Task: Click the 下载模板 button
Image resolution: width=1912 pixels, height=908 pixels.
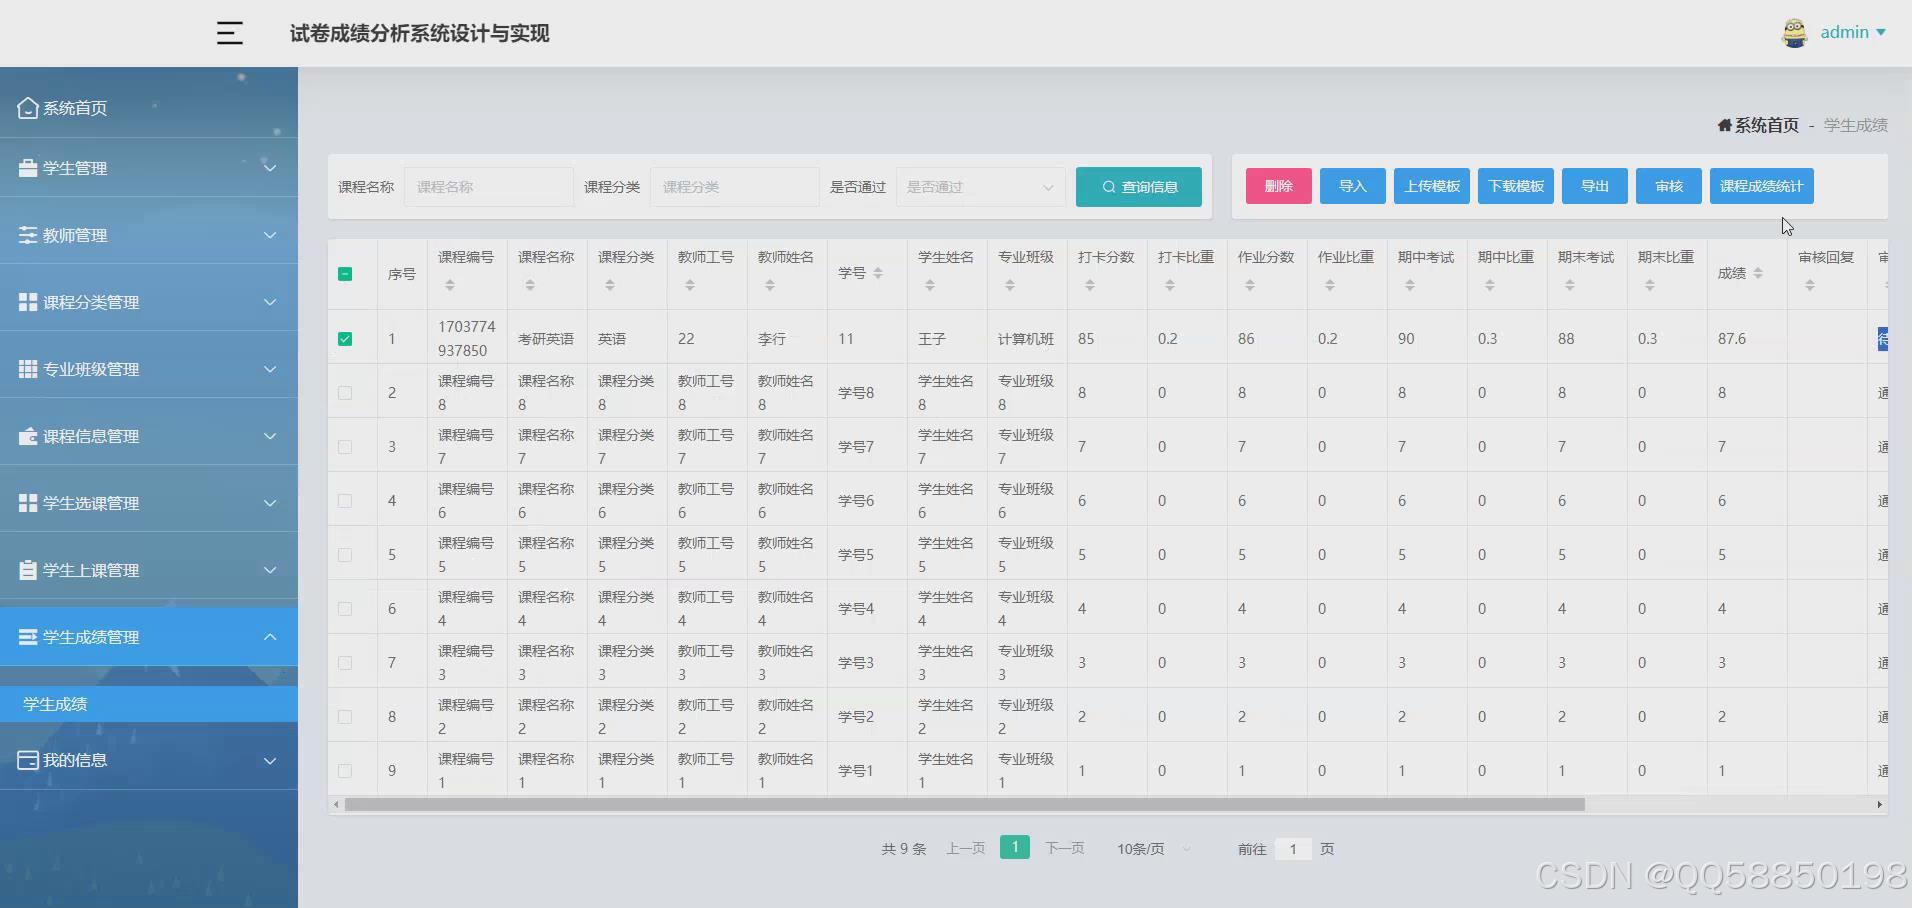Action: point(1516,186)
